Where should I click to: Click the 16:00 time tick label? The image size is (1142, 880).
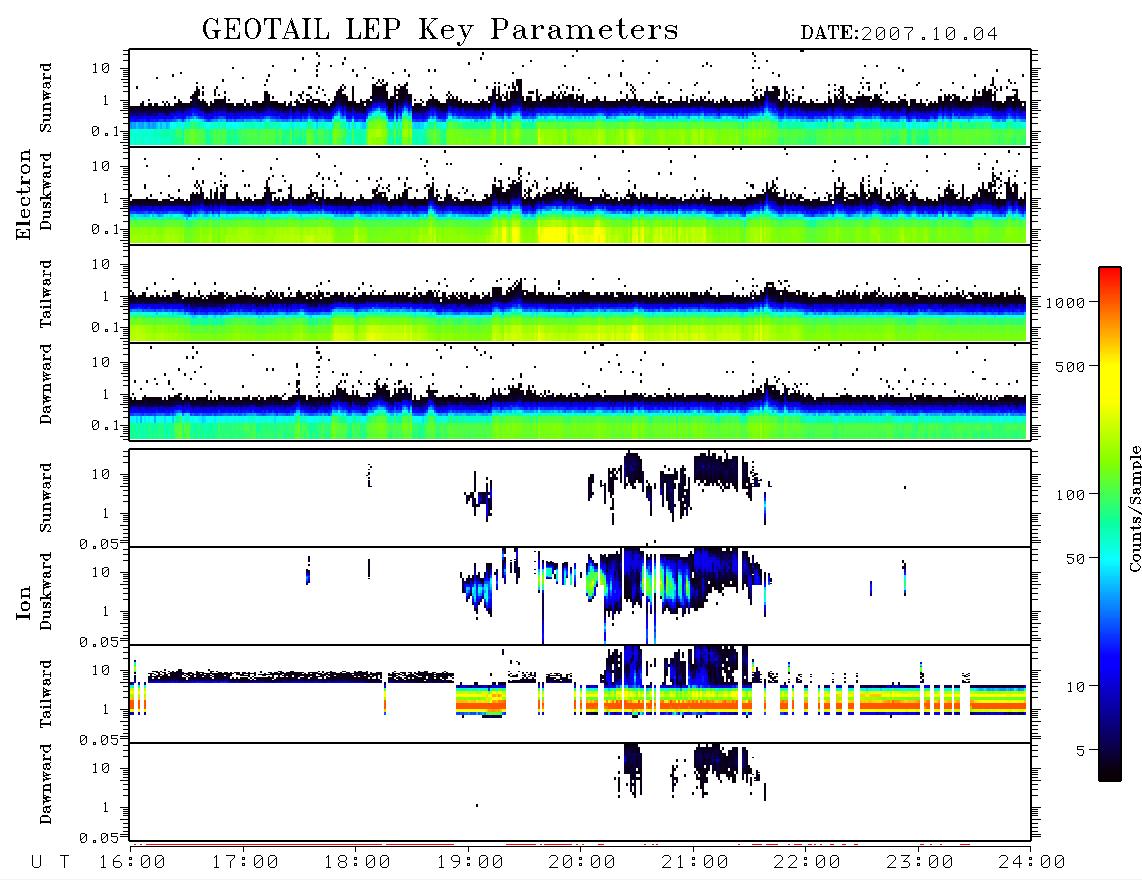pyautogui.click(x=132, y=863)
